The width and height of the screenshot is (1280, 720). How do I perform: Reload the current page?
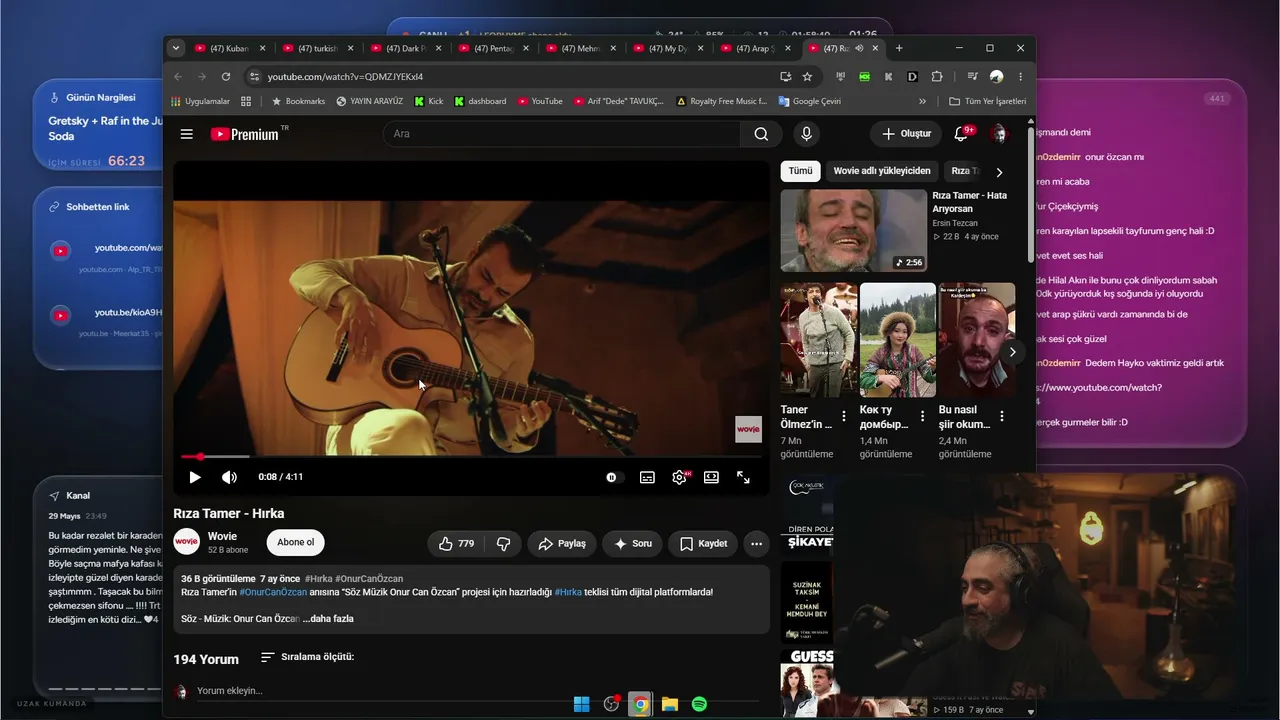point(226,76)
